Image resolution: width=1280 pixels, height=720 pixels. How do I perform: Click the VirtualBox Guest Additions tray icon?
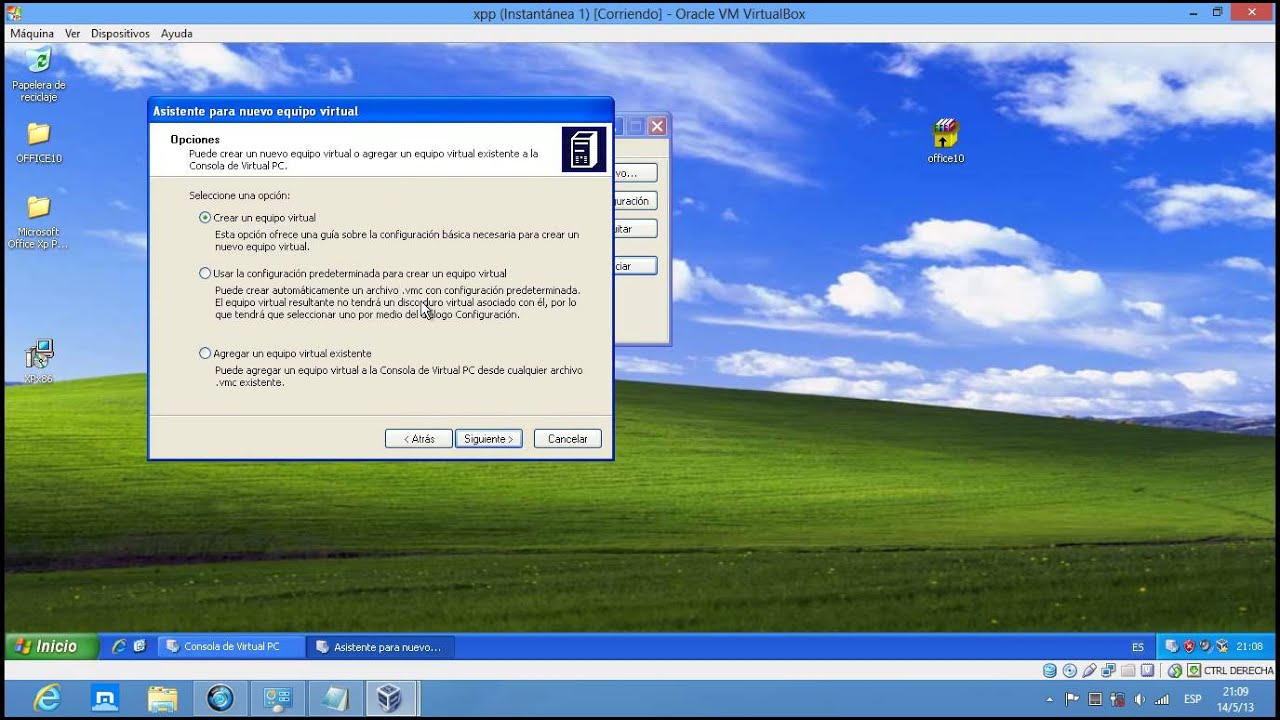coord(1221,647)
